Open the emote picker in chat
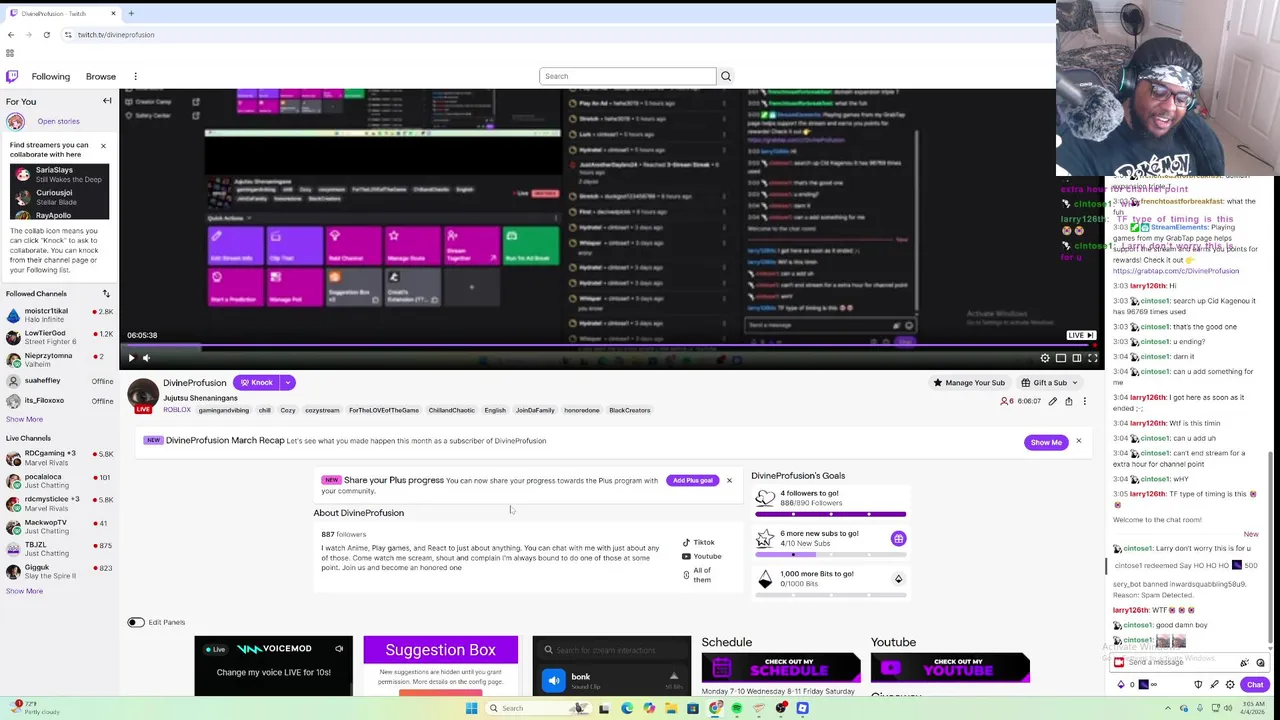 (x=1260, y=663)
